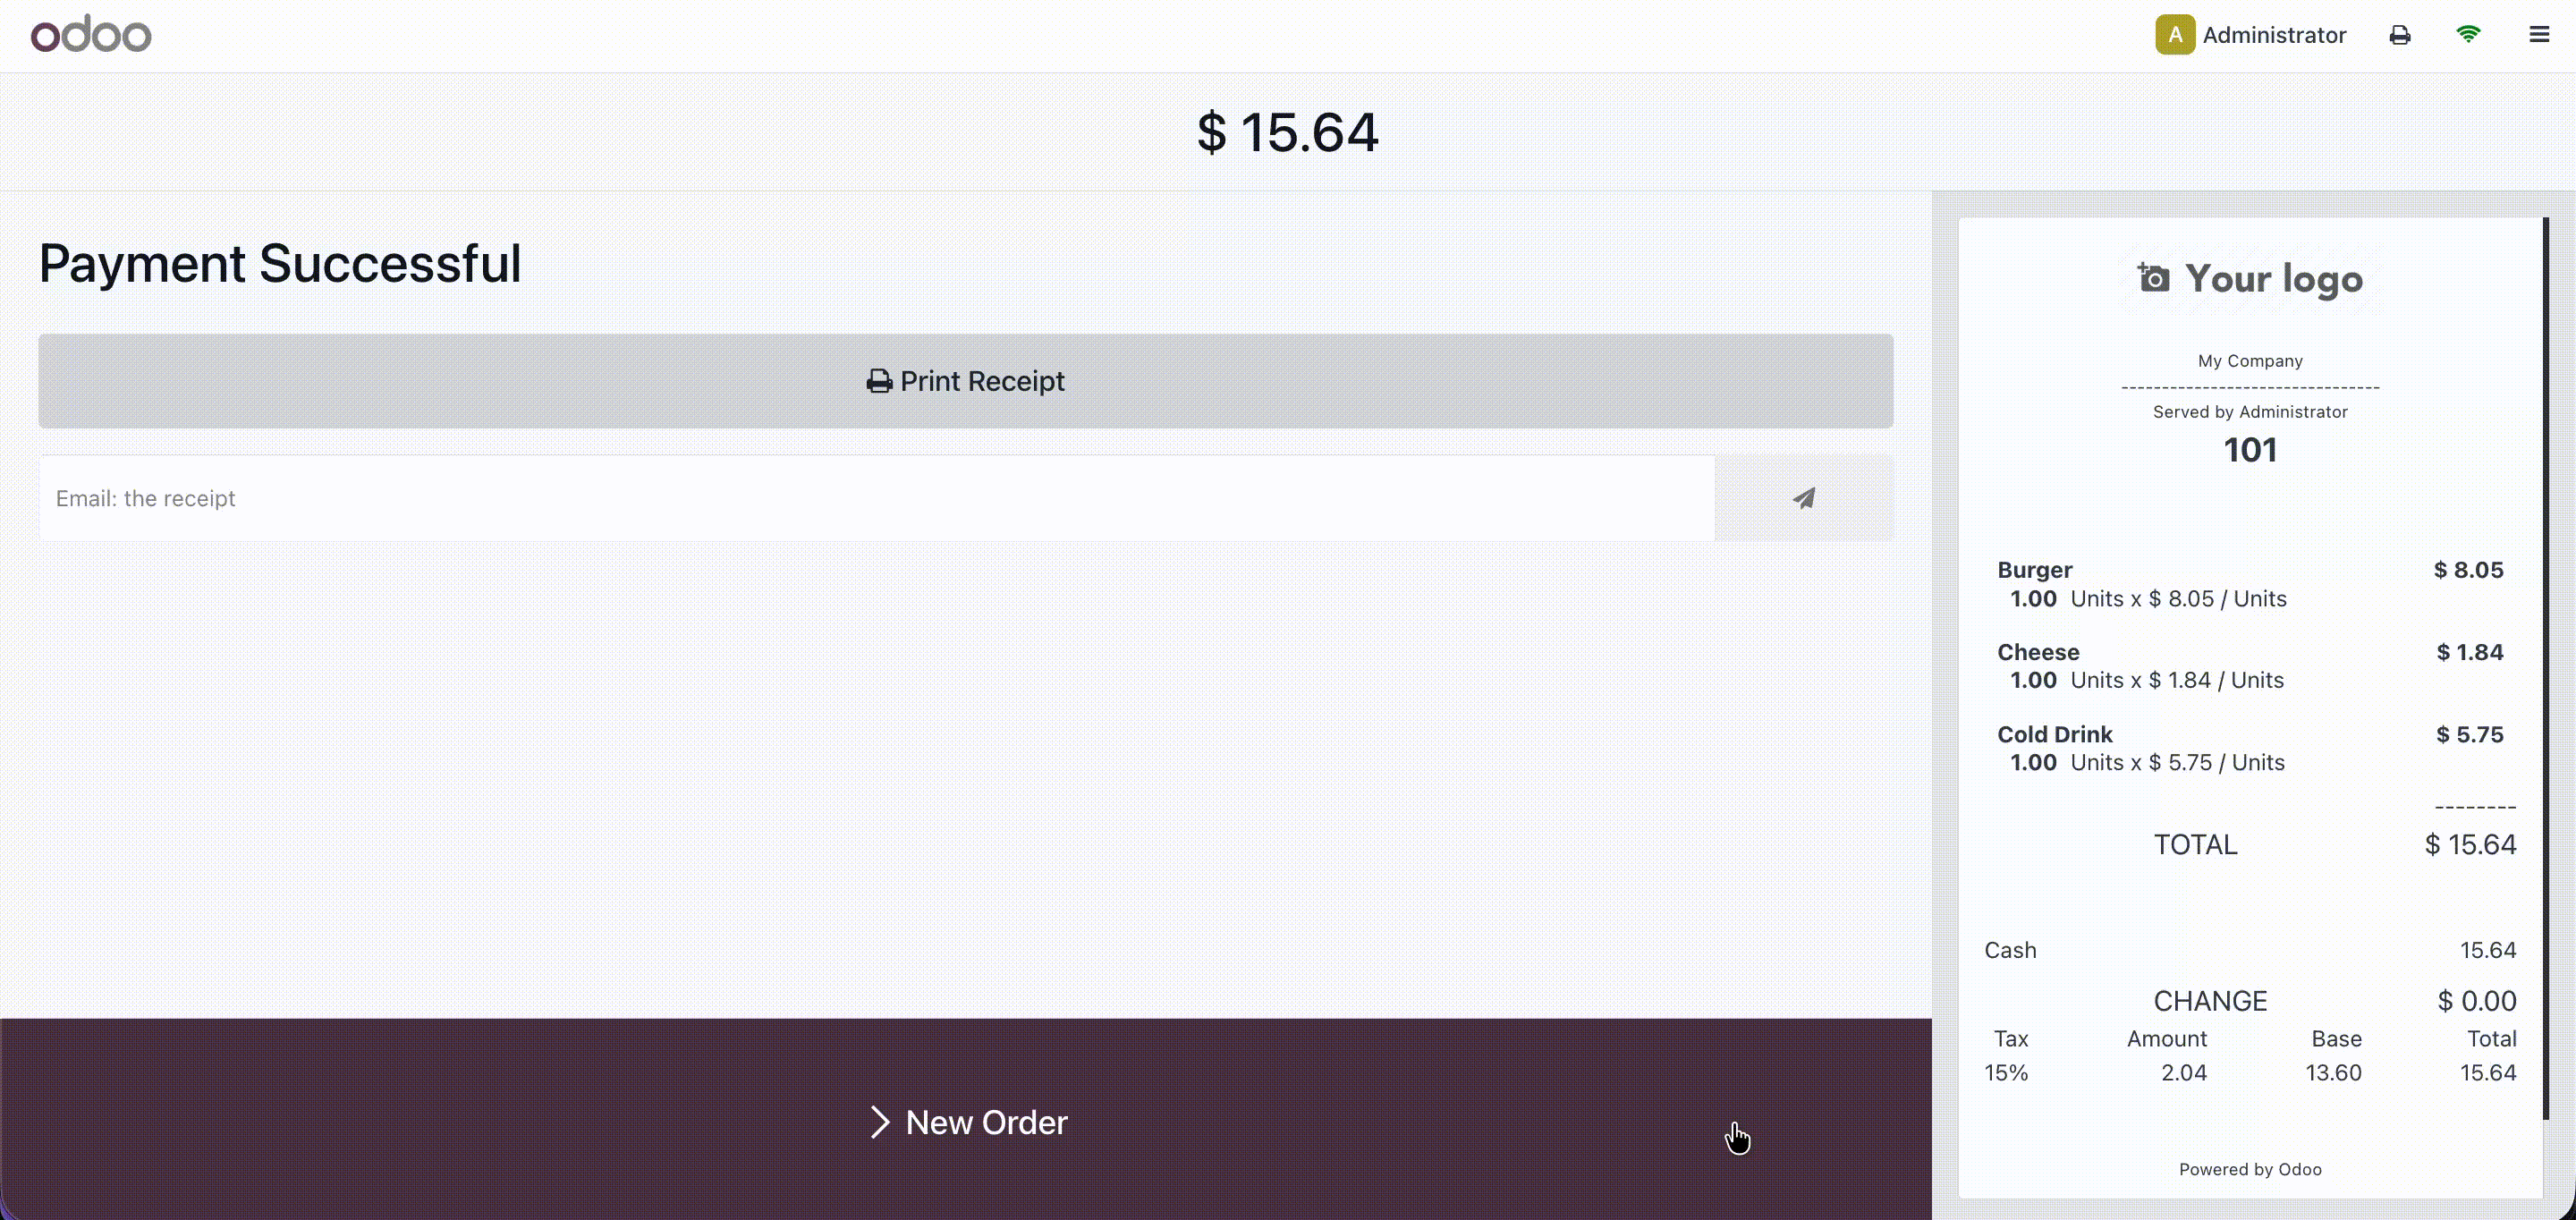Click the printer icon in top bar
2576x1220 pixels.
[x=2399, y=35]
